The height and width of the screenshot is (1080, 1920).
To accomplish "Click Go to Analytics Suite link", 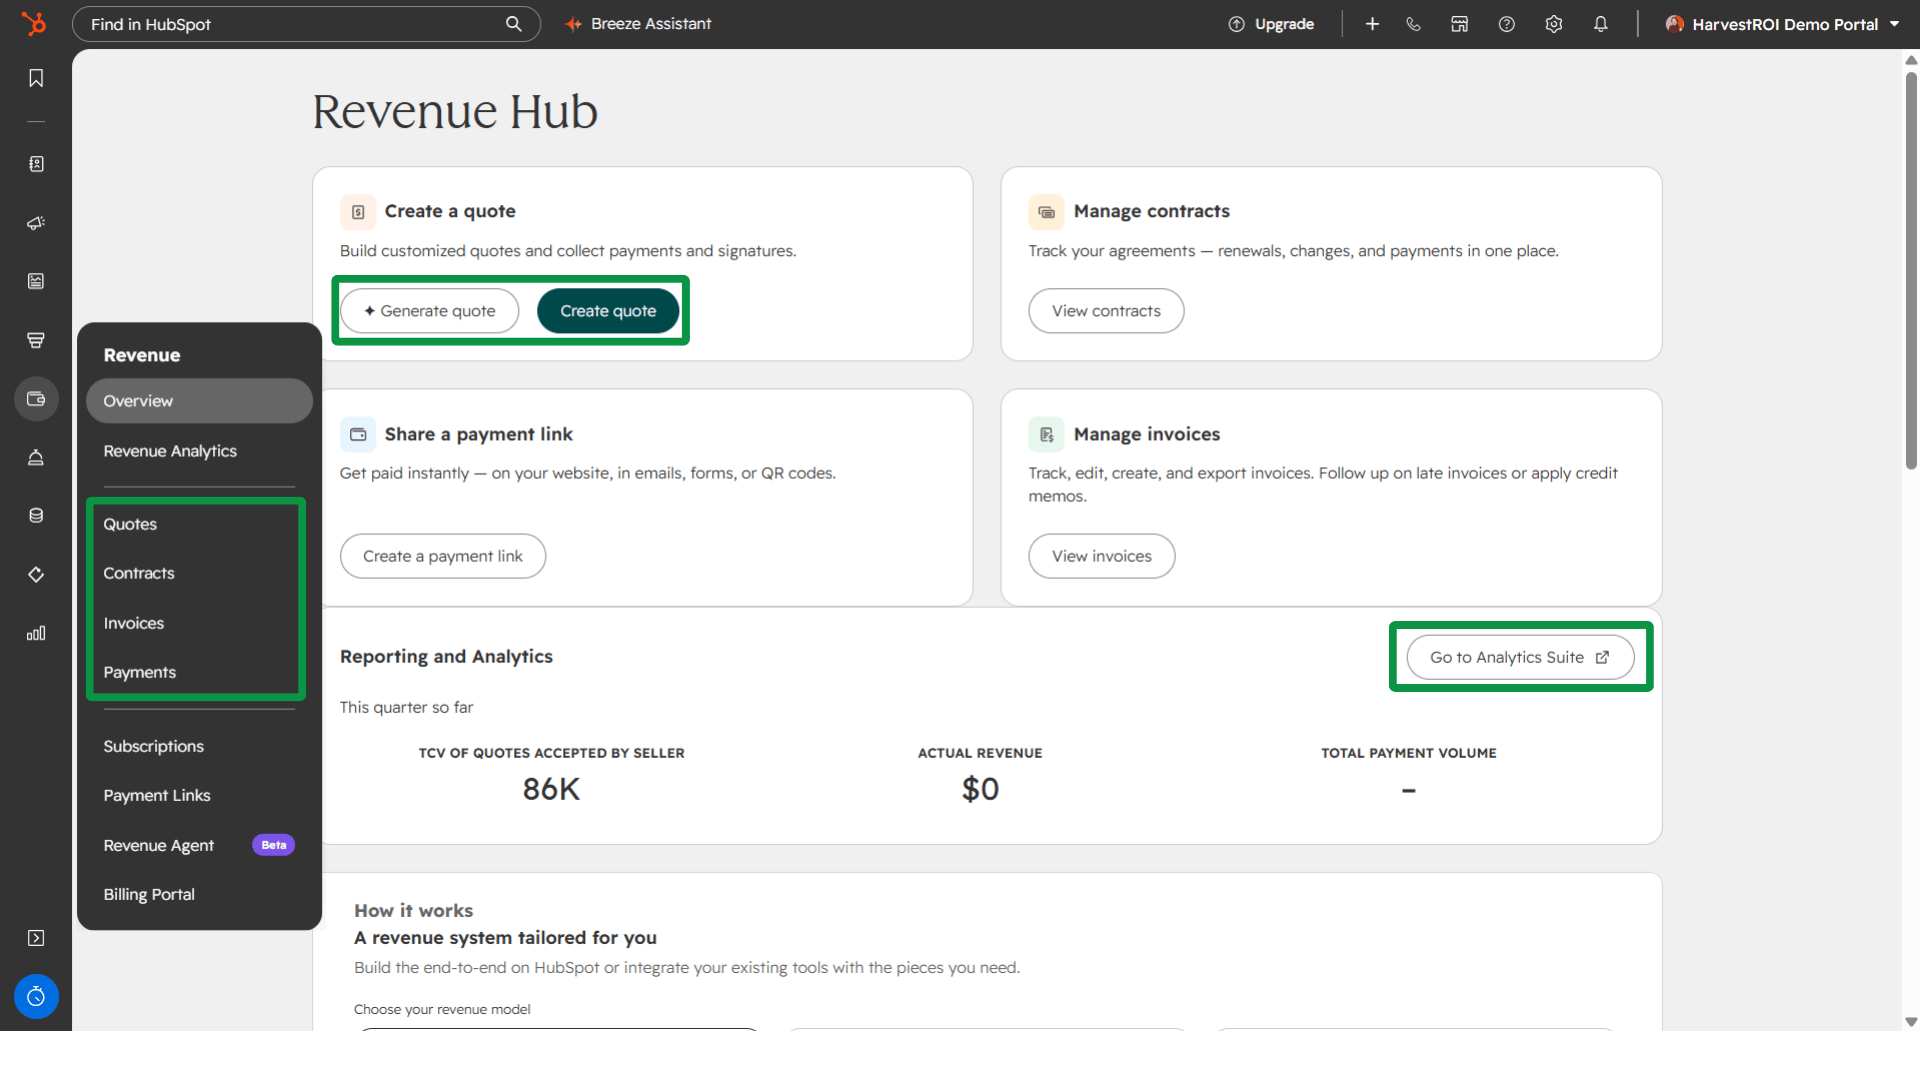I will pos(1520,657).
